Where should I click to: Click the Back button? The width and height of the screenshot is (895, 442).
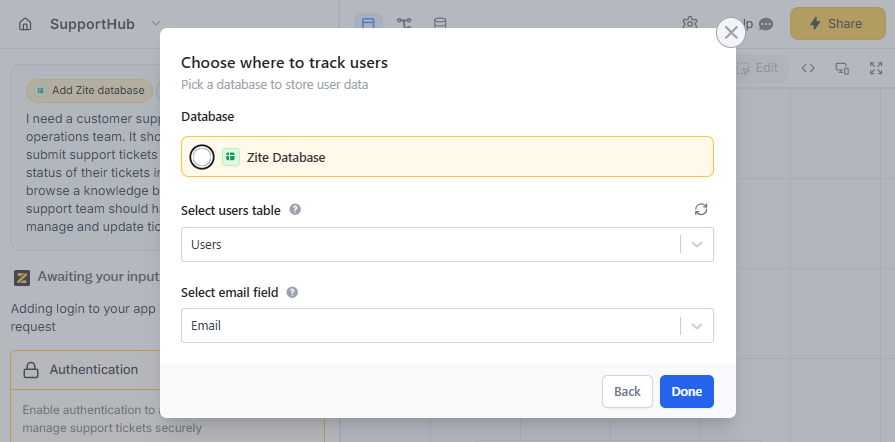[x=627, y=392]
